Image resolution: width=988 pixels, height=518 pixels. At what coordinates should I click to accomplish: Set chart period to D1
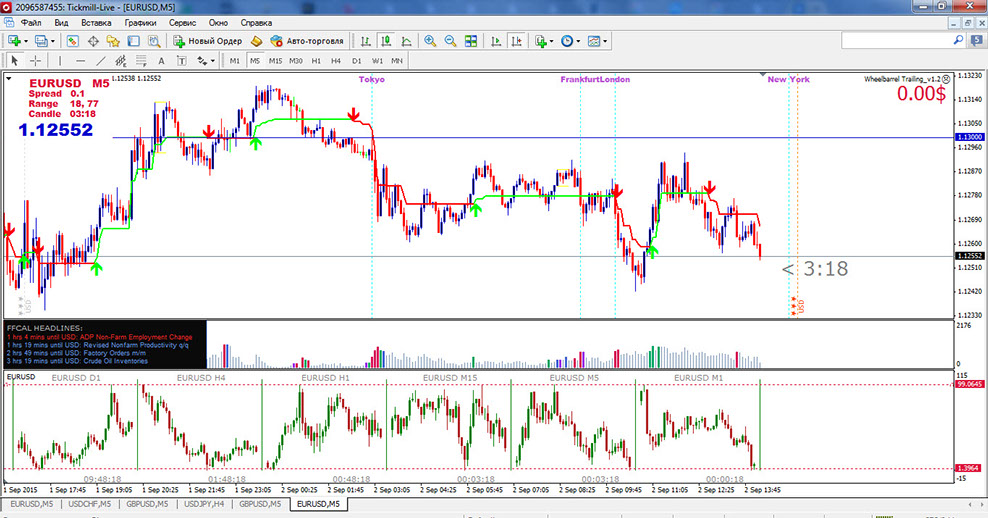356,61
